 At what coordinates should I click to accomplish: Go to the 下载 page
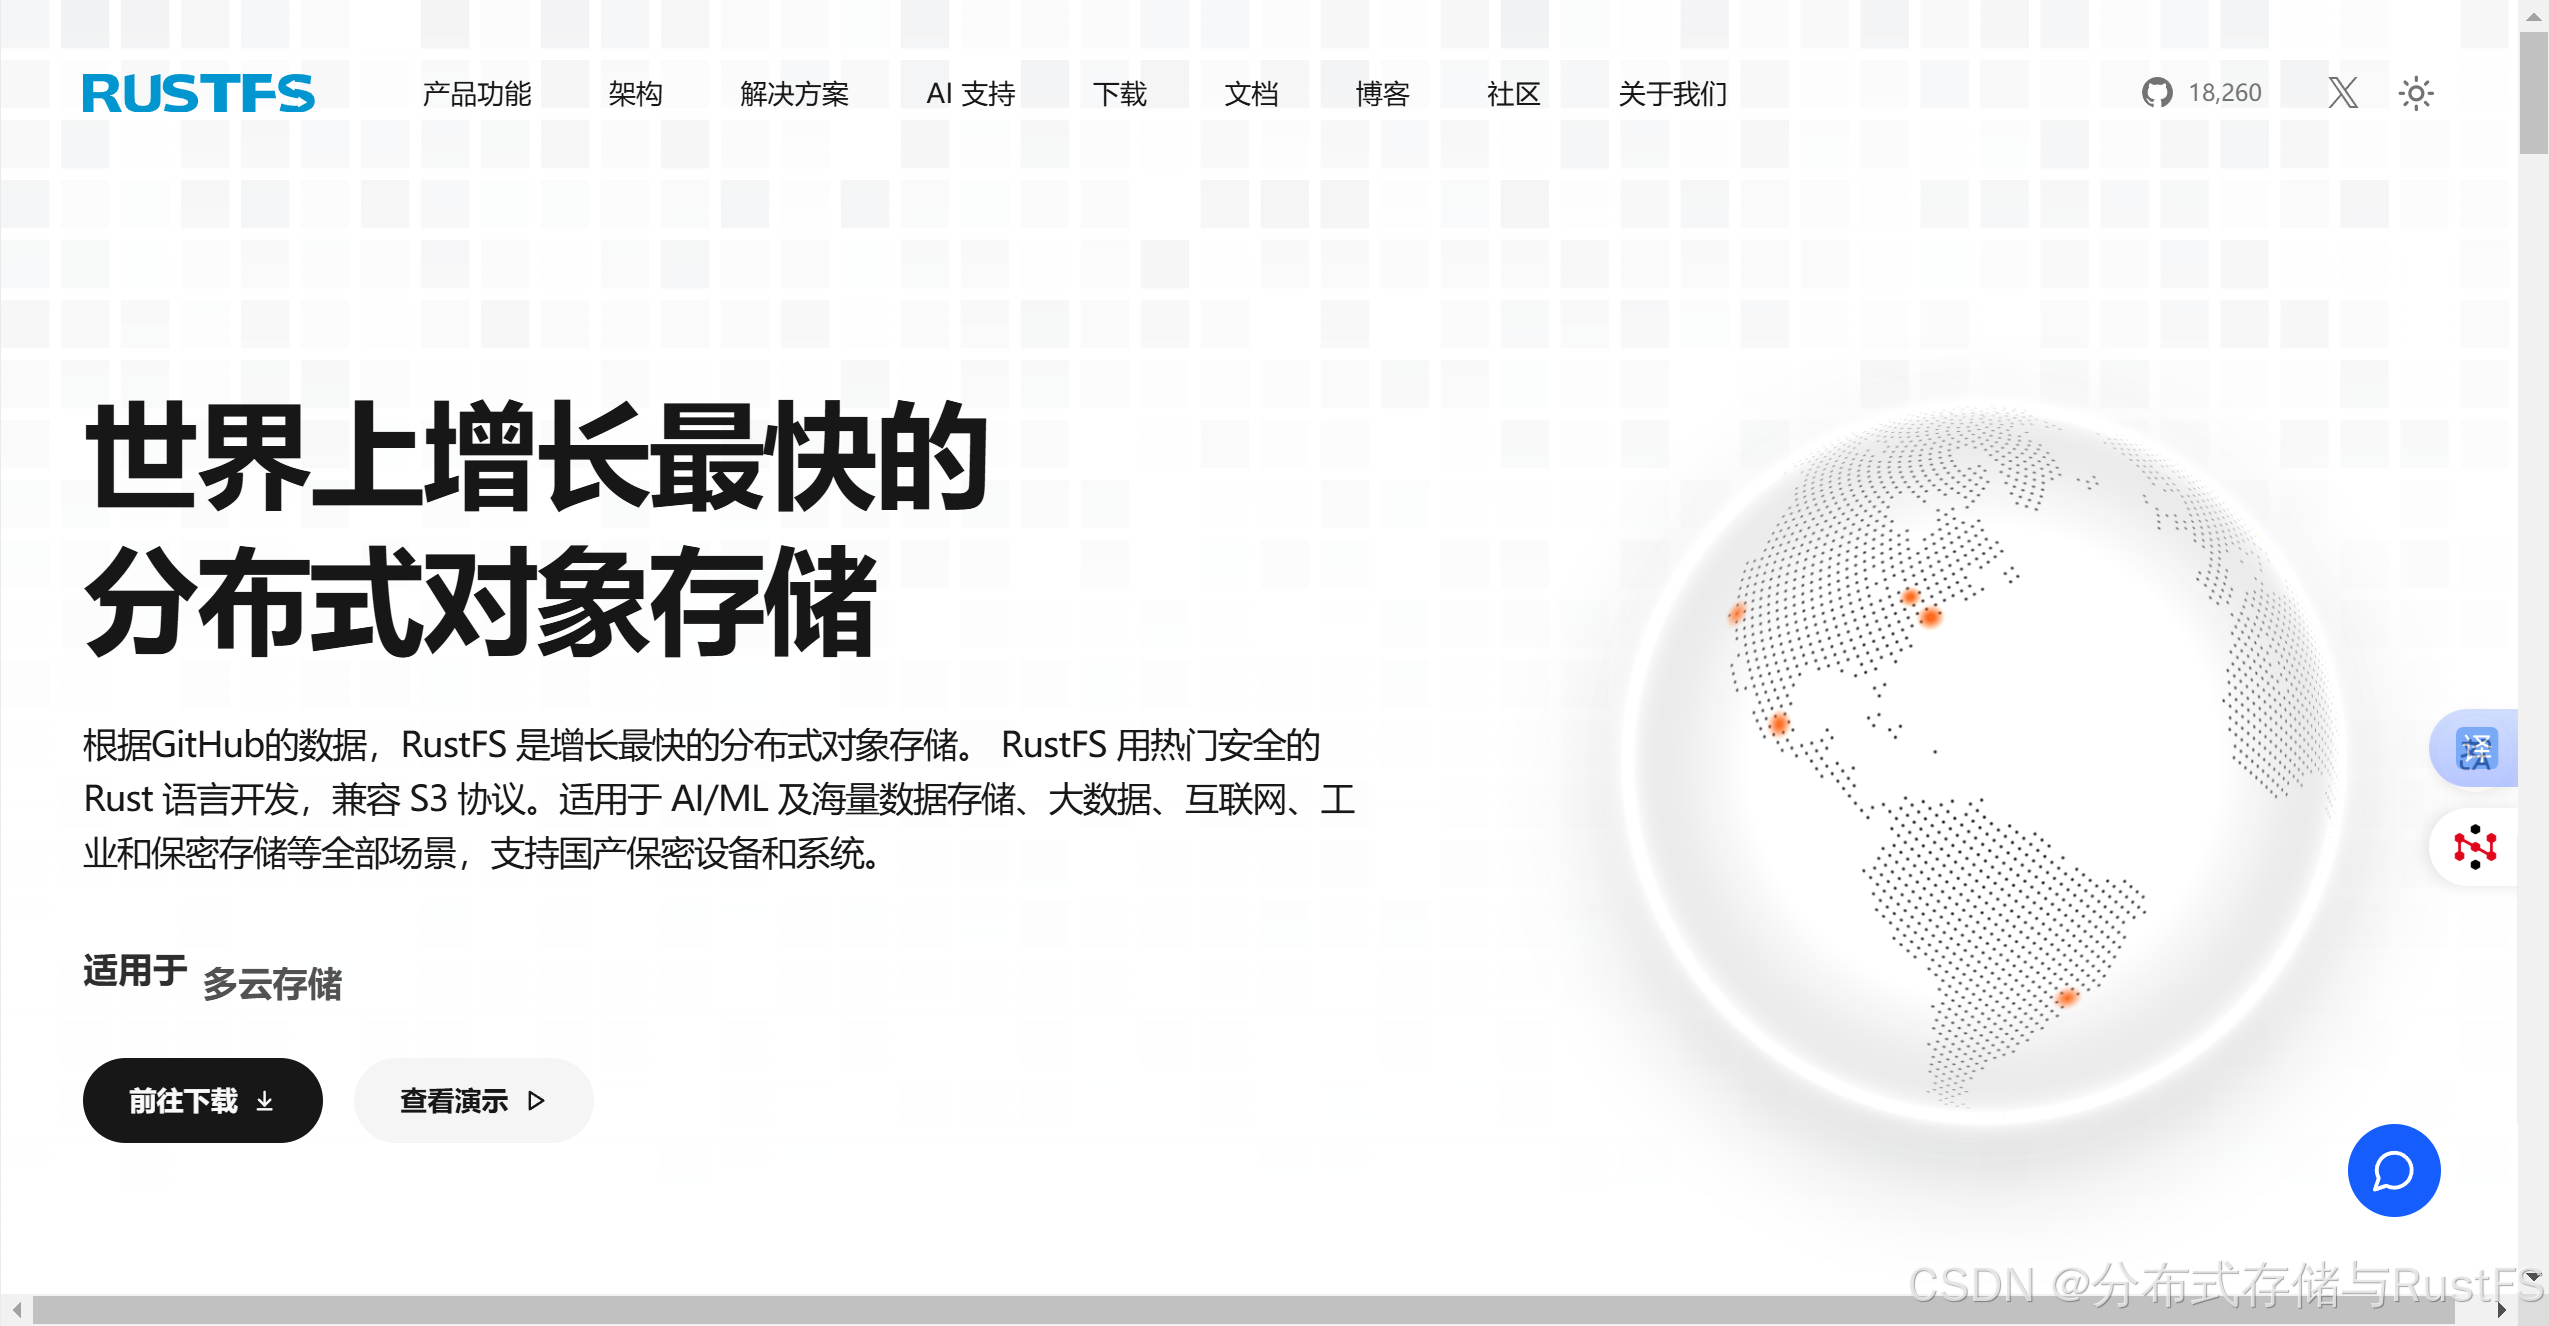click(1119, 94)
